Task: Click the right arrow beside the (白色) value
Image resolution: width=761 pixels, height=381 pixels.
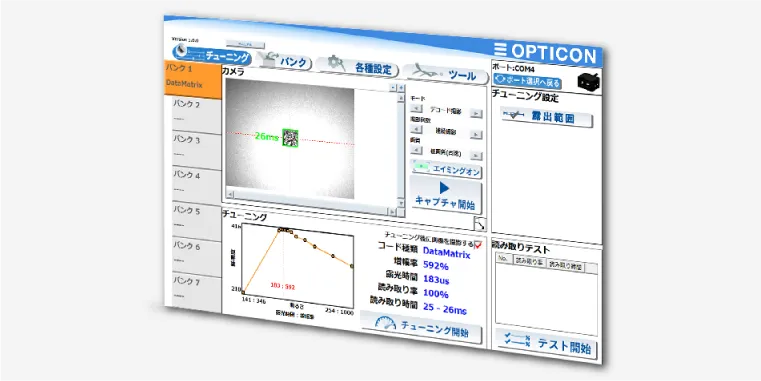Action: click(x=476, y=155)
